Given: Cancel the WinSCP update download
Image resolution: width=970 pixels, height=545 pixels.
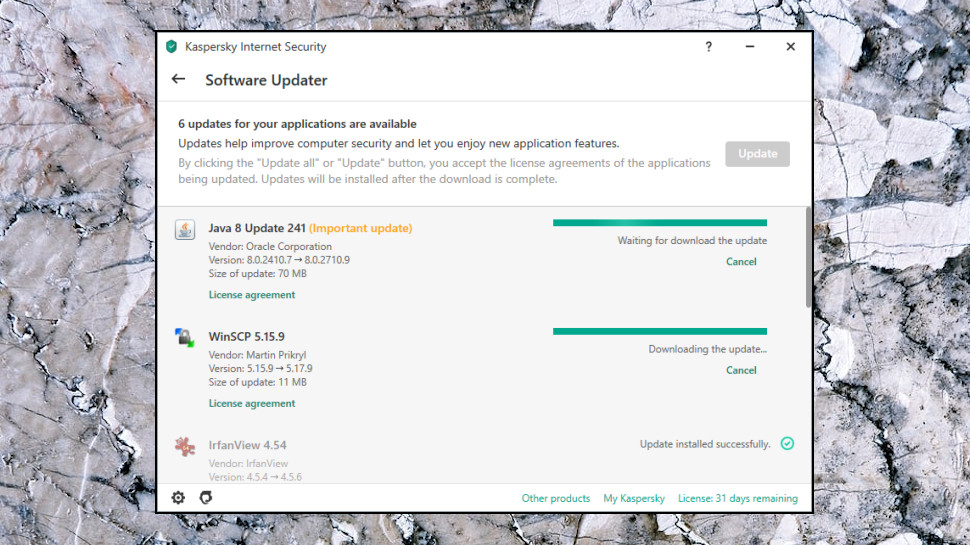Looking at the screenshot, I should coord(741,370).
